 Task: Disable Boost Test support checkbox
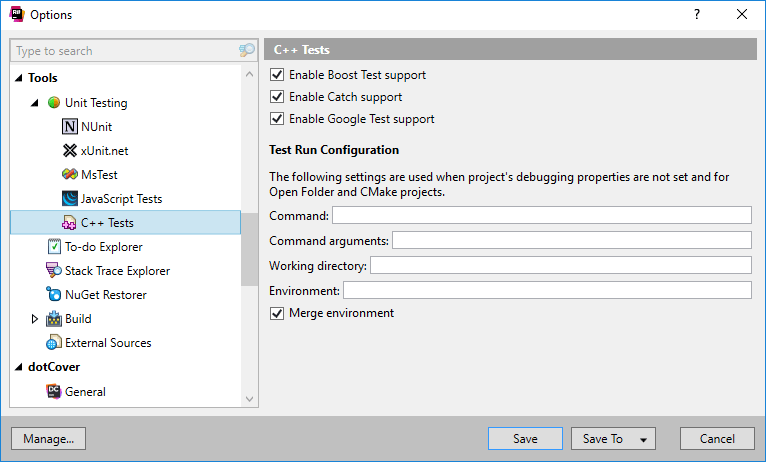pos(277,75)
